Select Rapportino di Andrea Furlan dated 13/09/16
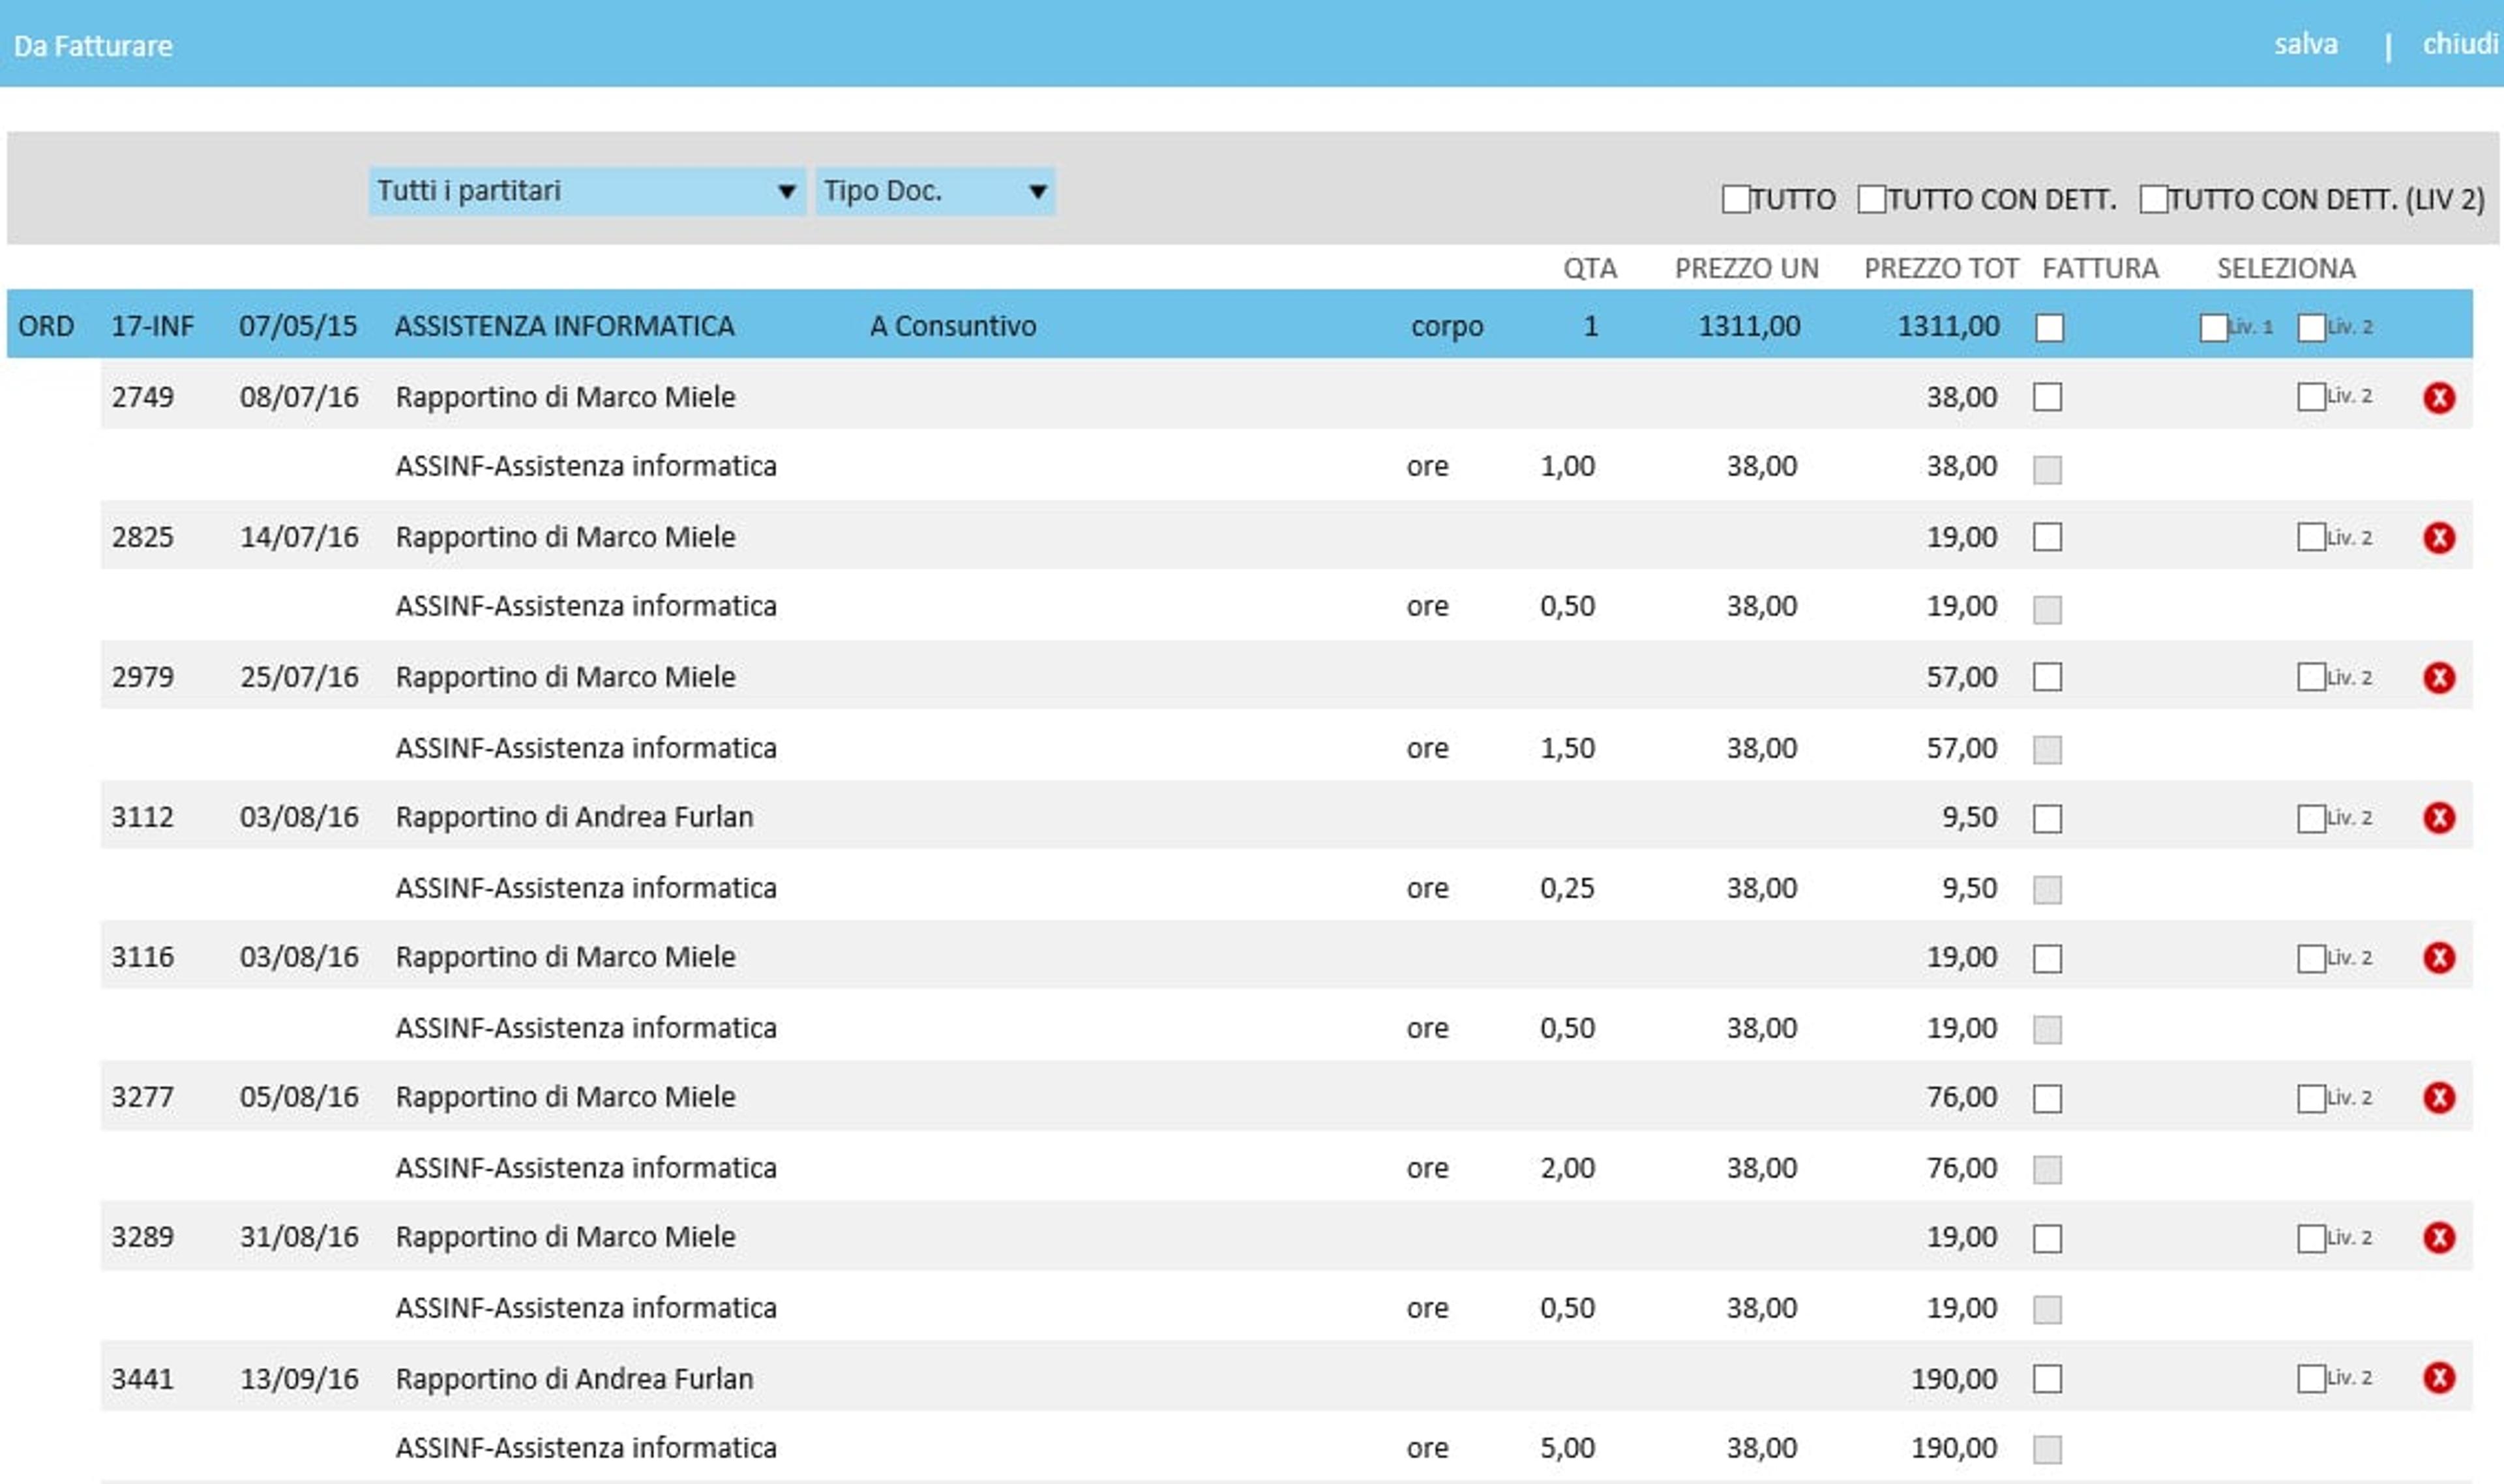Screen dimensions: 2504x1484 point(574,1379)
